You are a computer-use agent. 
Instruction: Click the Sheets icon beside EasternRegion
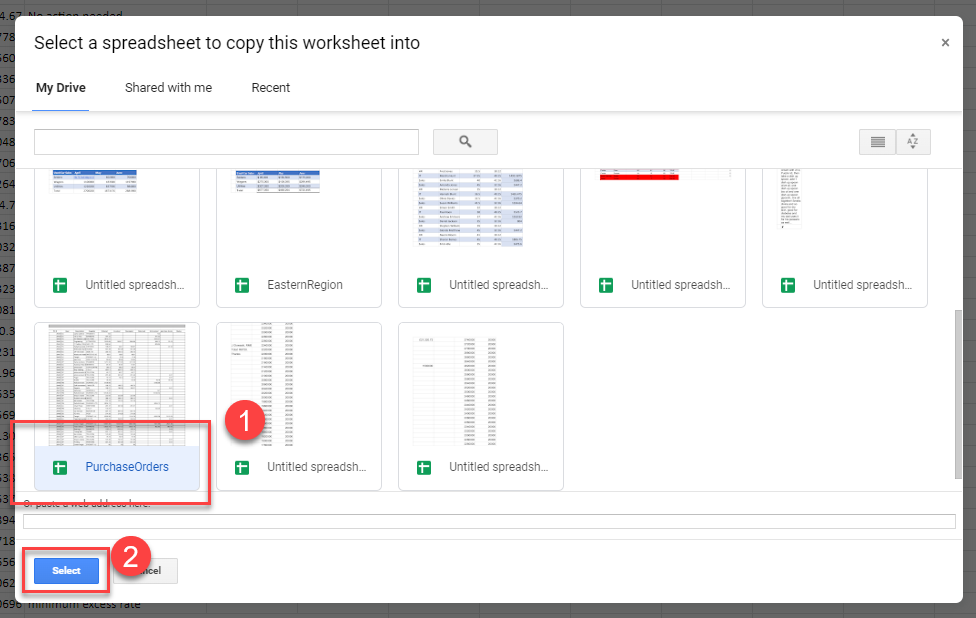click(243, 284)
